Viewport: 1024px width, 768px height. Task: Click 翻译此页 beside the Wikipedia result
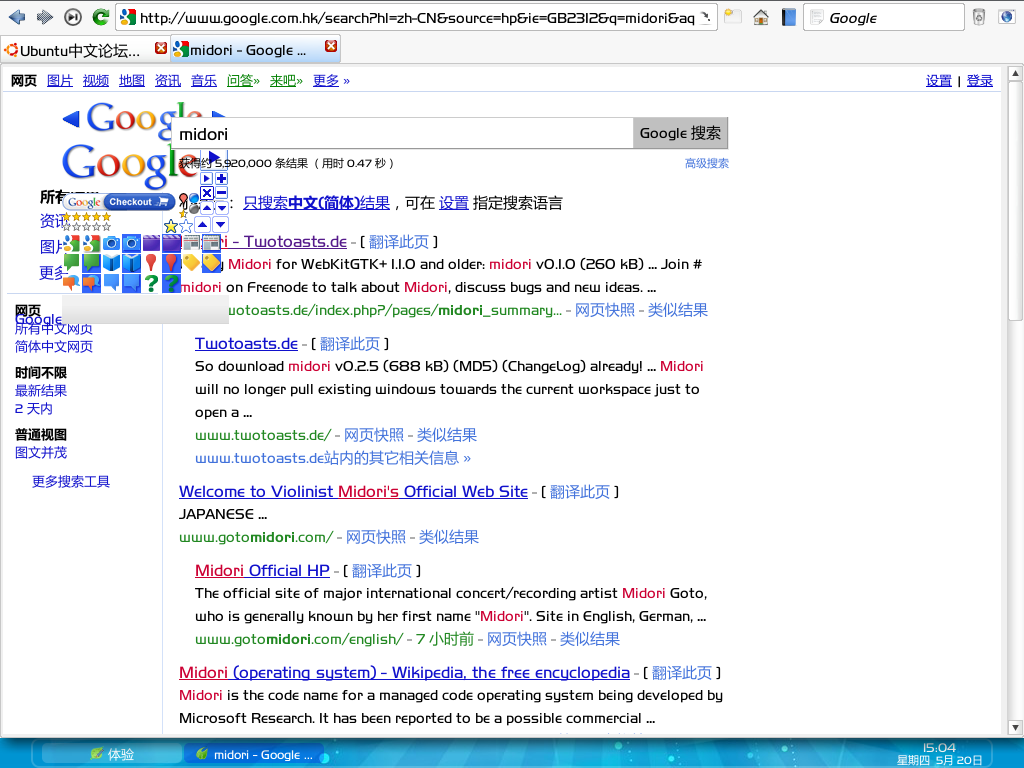(x=682, y=673)
